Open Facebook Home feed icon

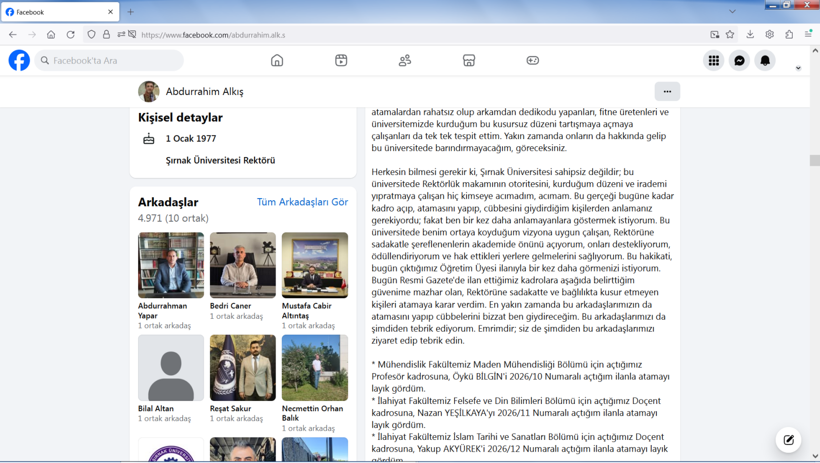coord(277,60)
